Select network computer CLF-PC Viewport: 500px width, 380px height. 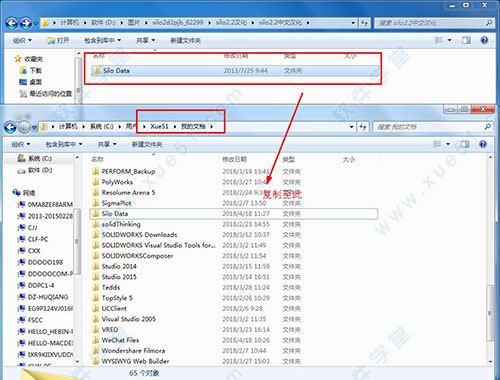(34, 239)
